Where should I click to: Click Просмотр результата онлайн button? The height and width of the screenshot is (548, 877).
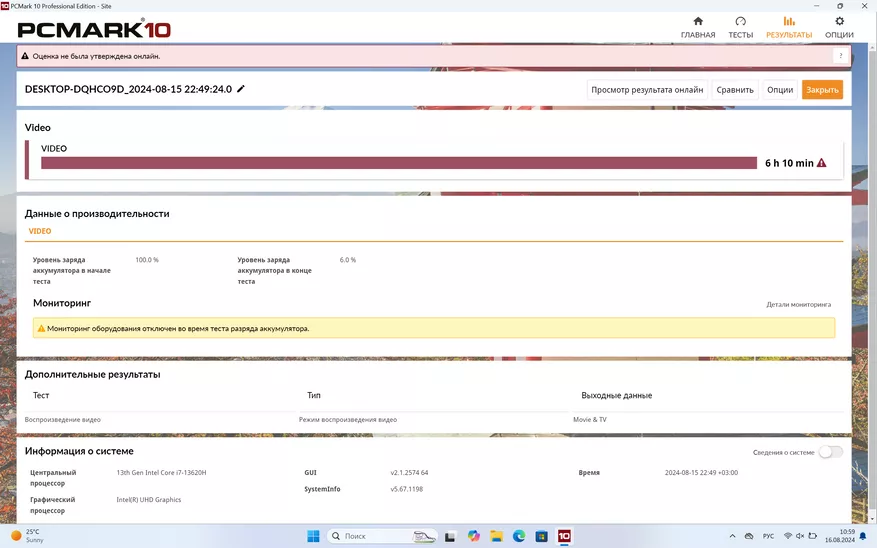click(647, 89)
